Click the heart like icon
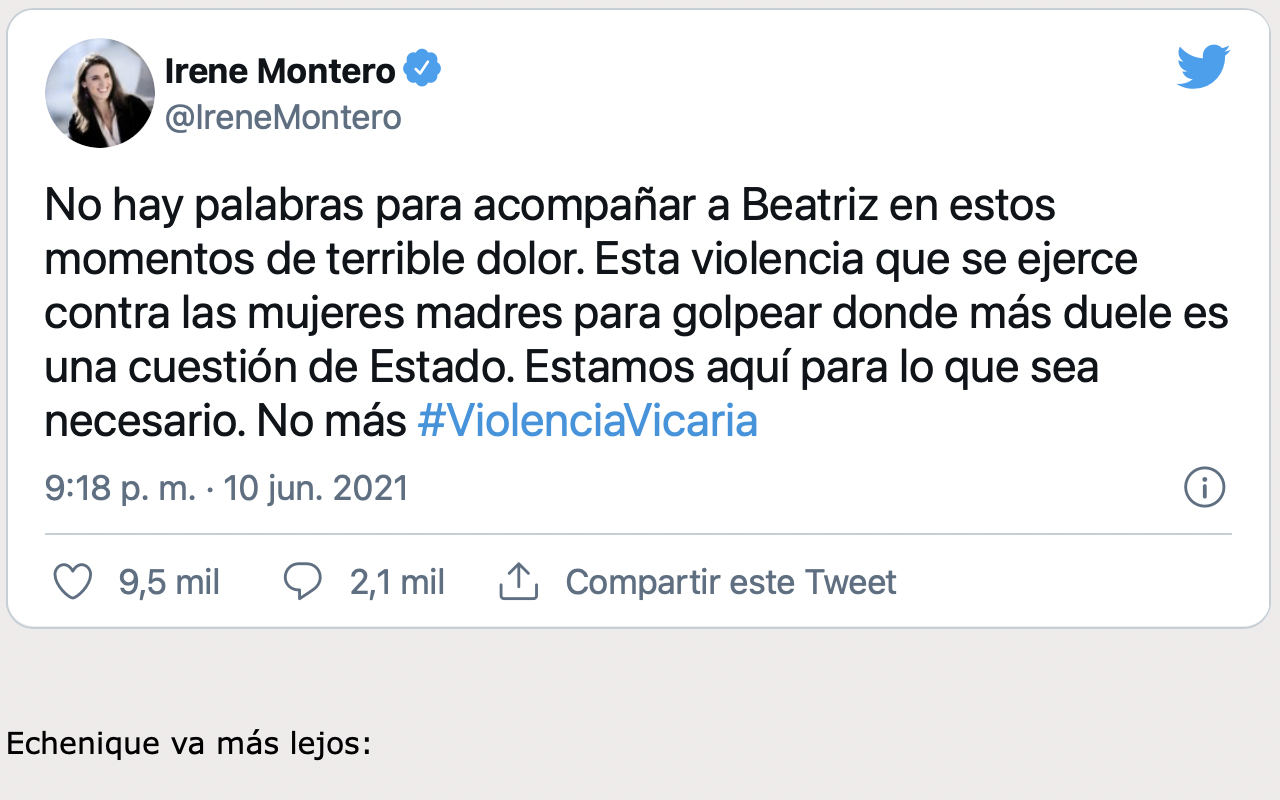Image resolution: width=1280 pixels, height=800 pixels. (72, 582)
